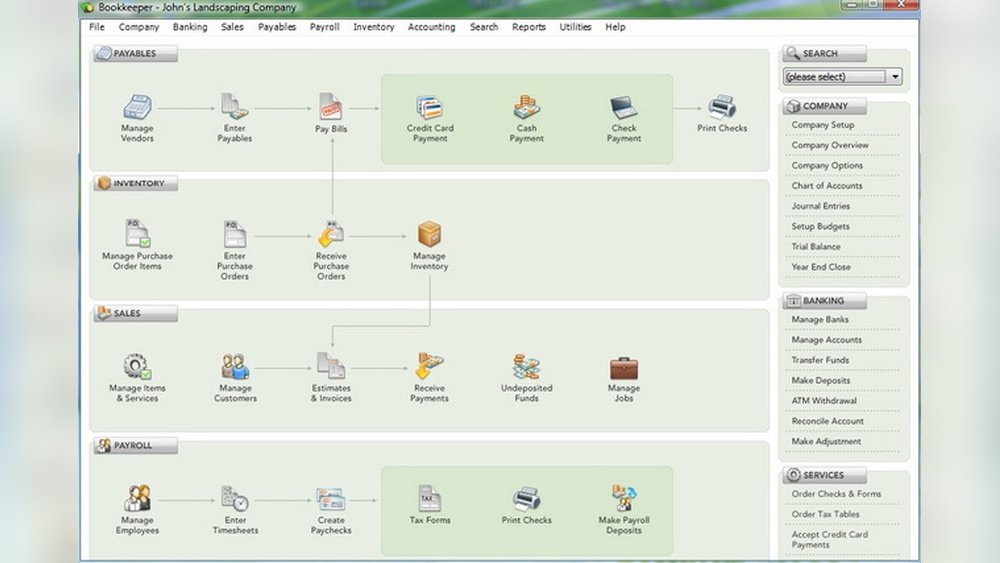This screenshot has width=1000, height=563.
Task: Open the Manage Vendors icon
Action: pyautogui.click(x=137, y=107)
